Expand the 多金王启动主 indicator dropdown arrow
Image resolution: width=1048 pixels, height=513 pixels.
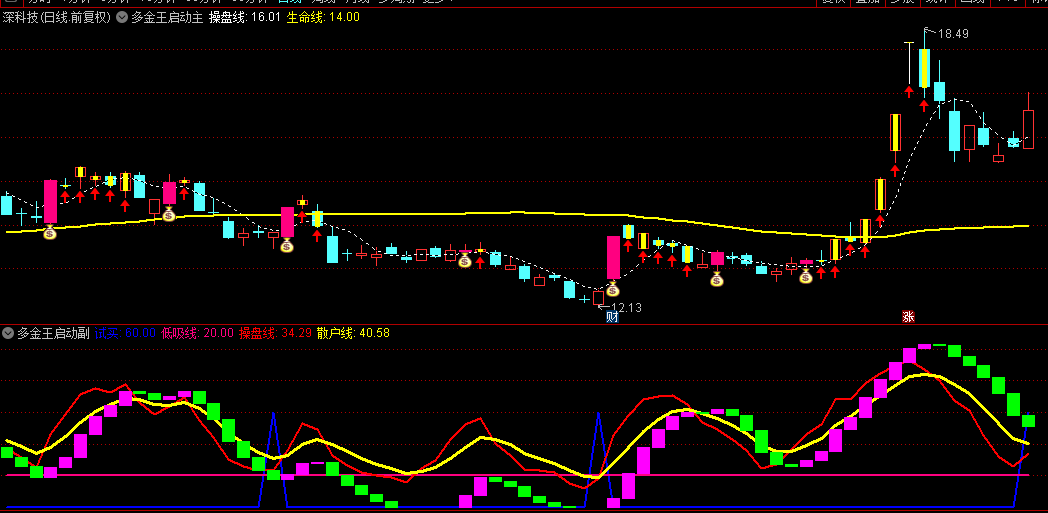pyautogui.click(x=122, y=18)
